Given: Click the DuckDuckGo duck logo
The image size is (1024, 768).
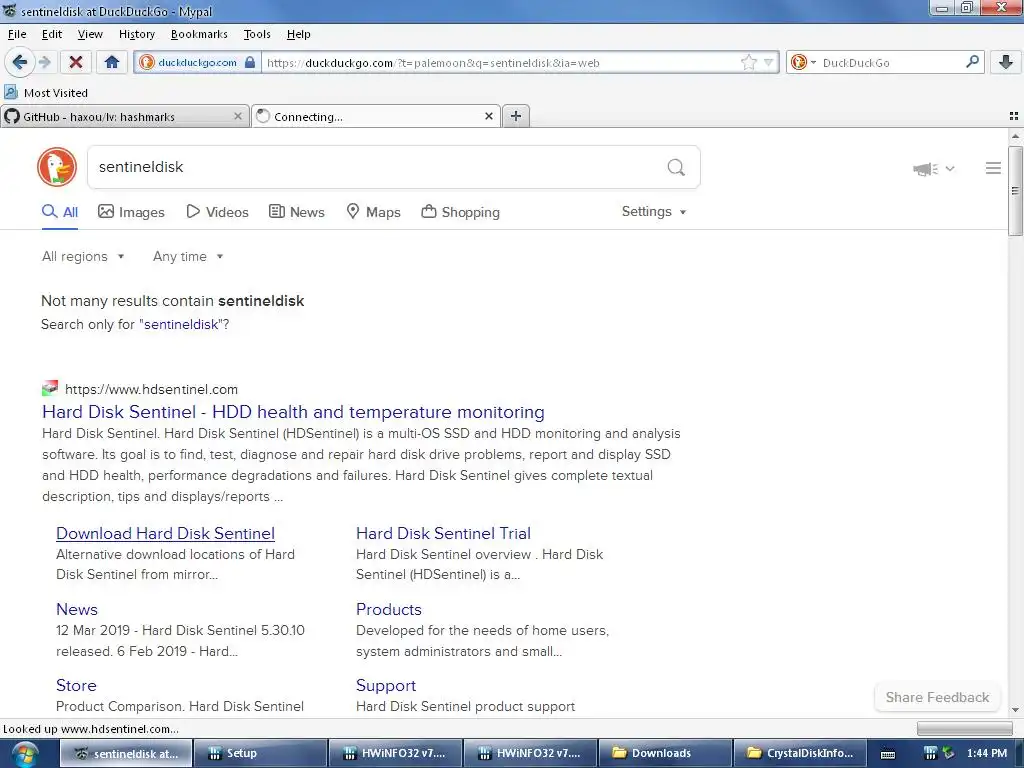Looking at the screenshot, I should (57, 167).
